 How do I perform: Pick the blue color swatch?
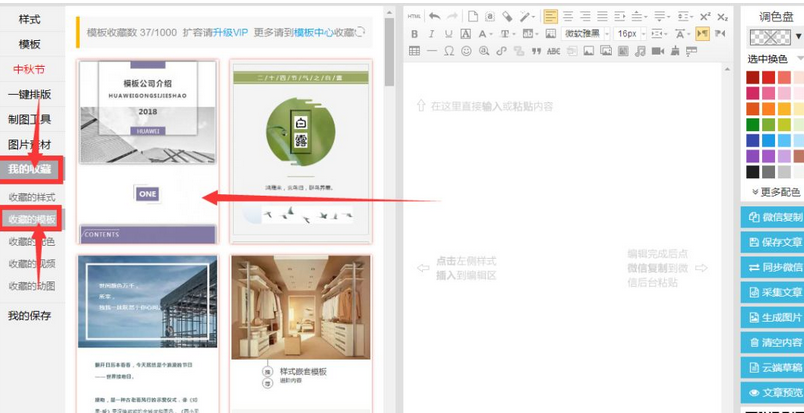point(768,141)
